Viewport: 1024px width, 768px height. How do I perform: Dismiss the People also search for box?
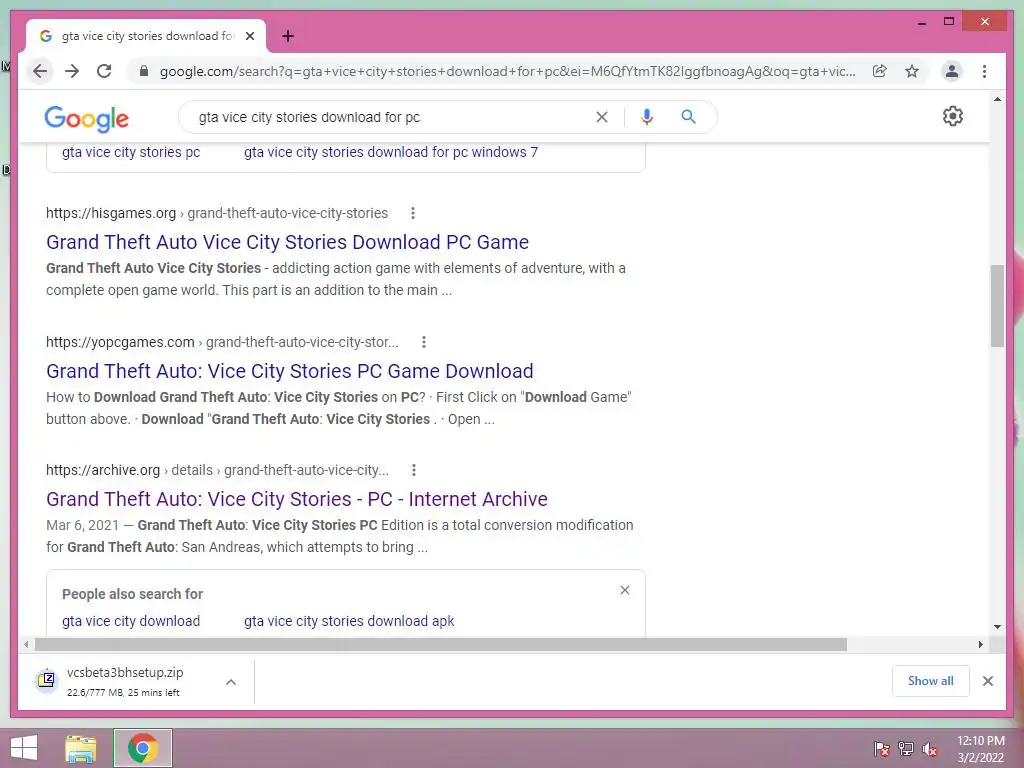click(x=625, y=590)
